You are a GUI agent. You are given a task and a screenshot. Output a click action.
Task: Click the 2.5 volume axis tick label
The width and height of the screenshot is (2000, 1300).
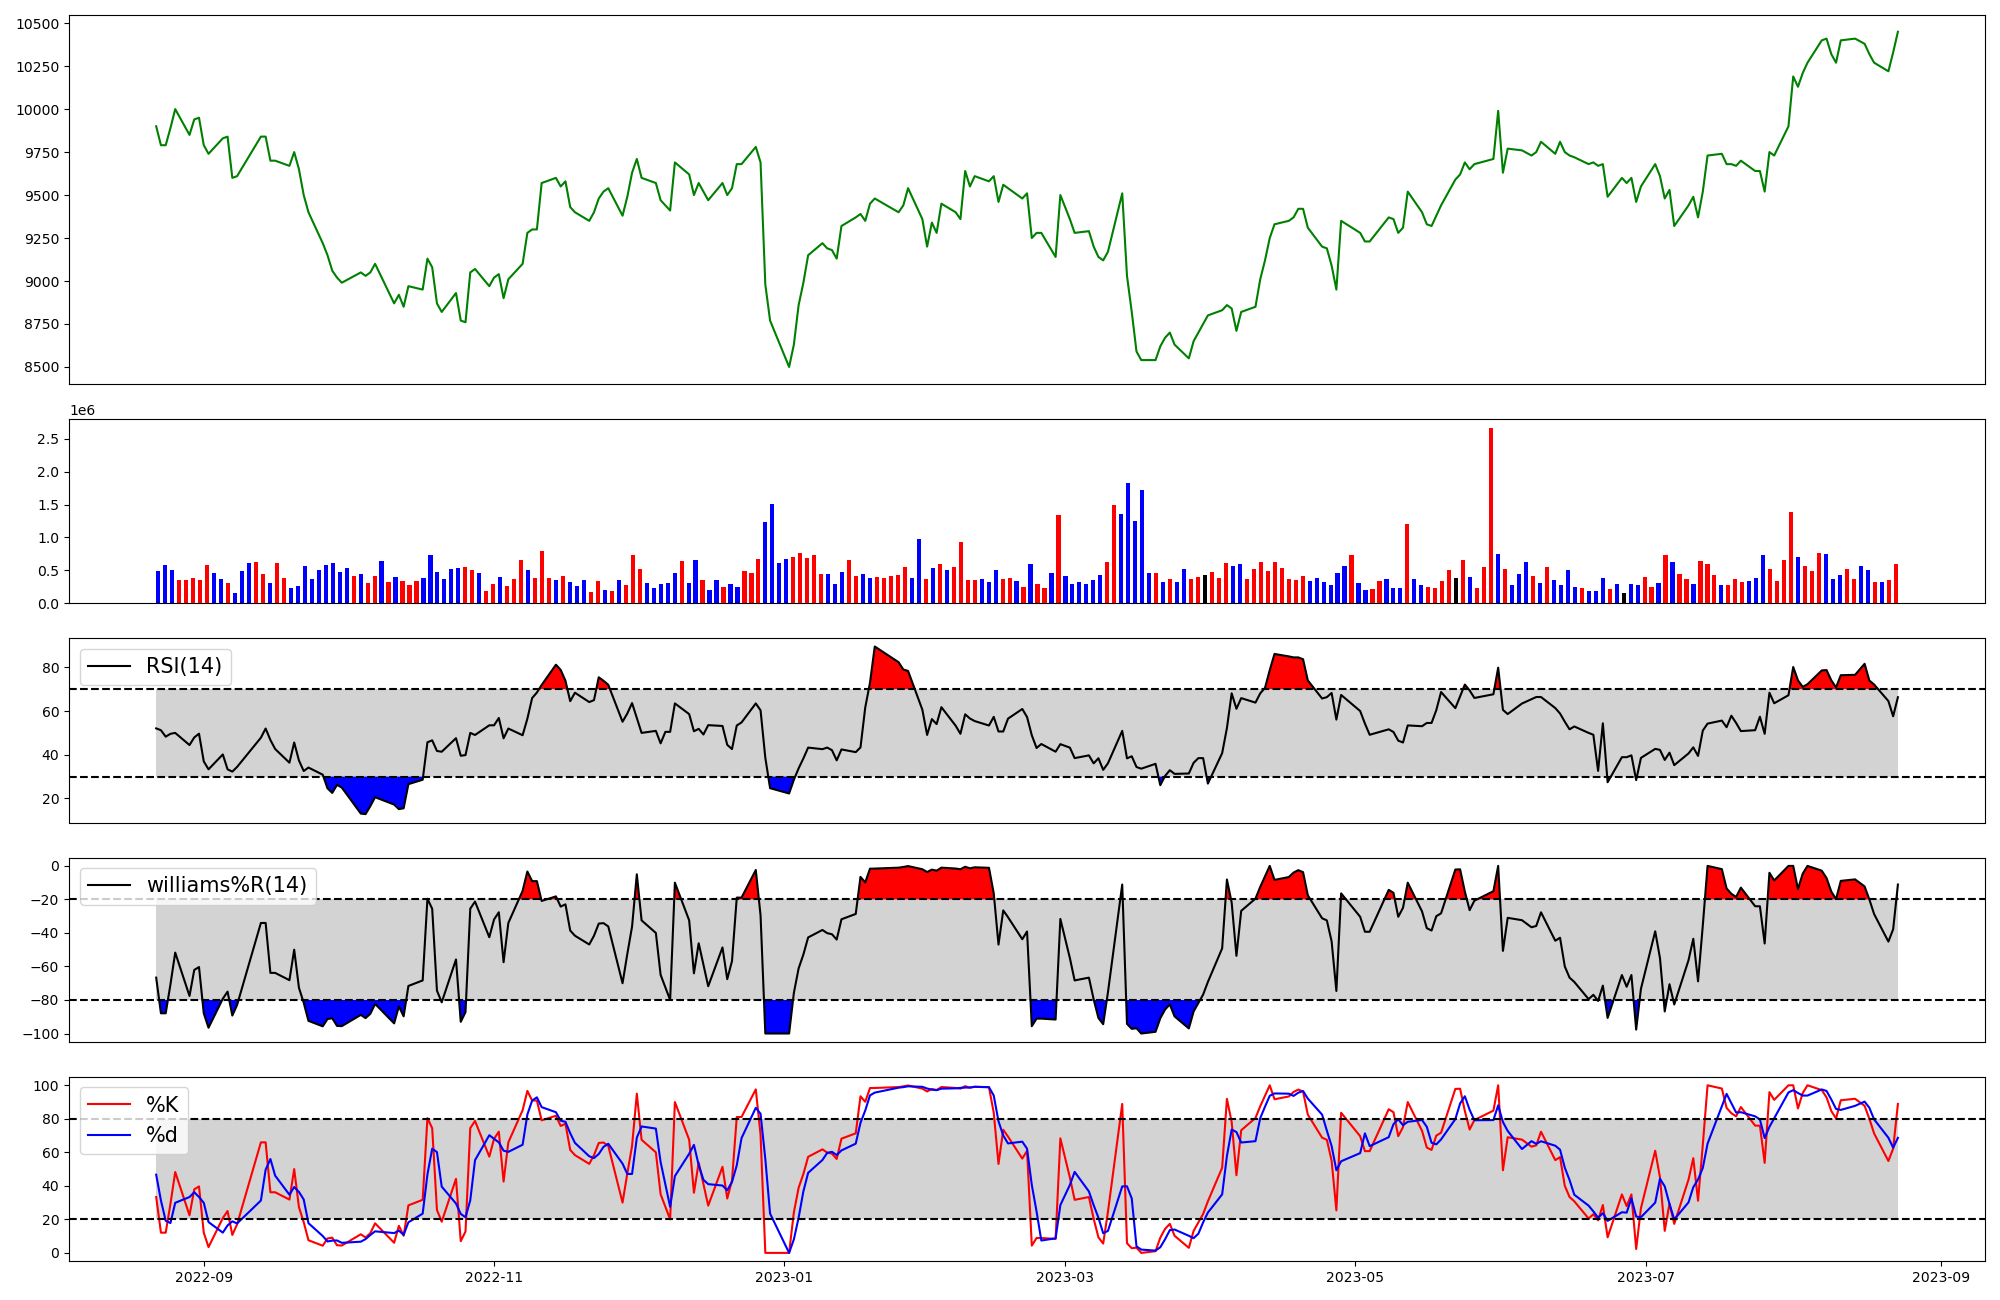48,439
